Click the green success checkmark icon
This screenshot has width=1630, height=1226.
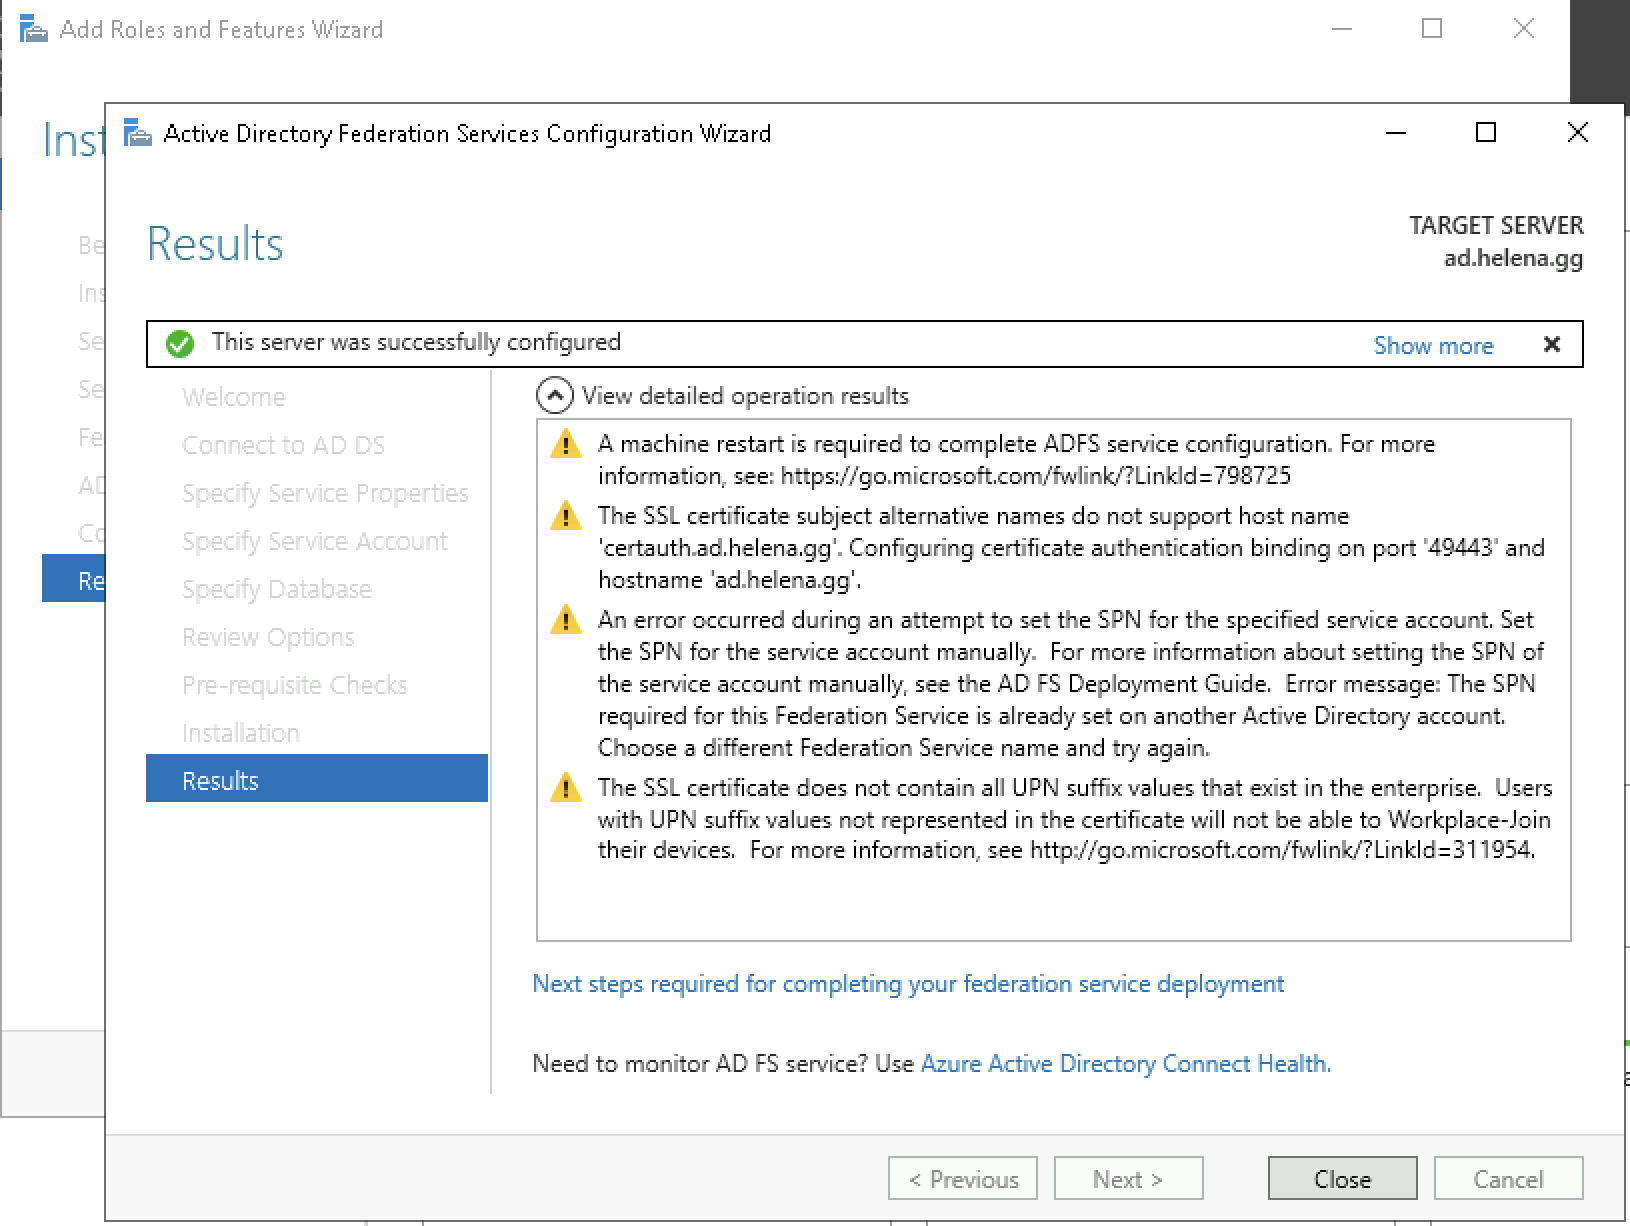click(x=180, y=344)
